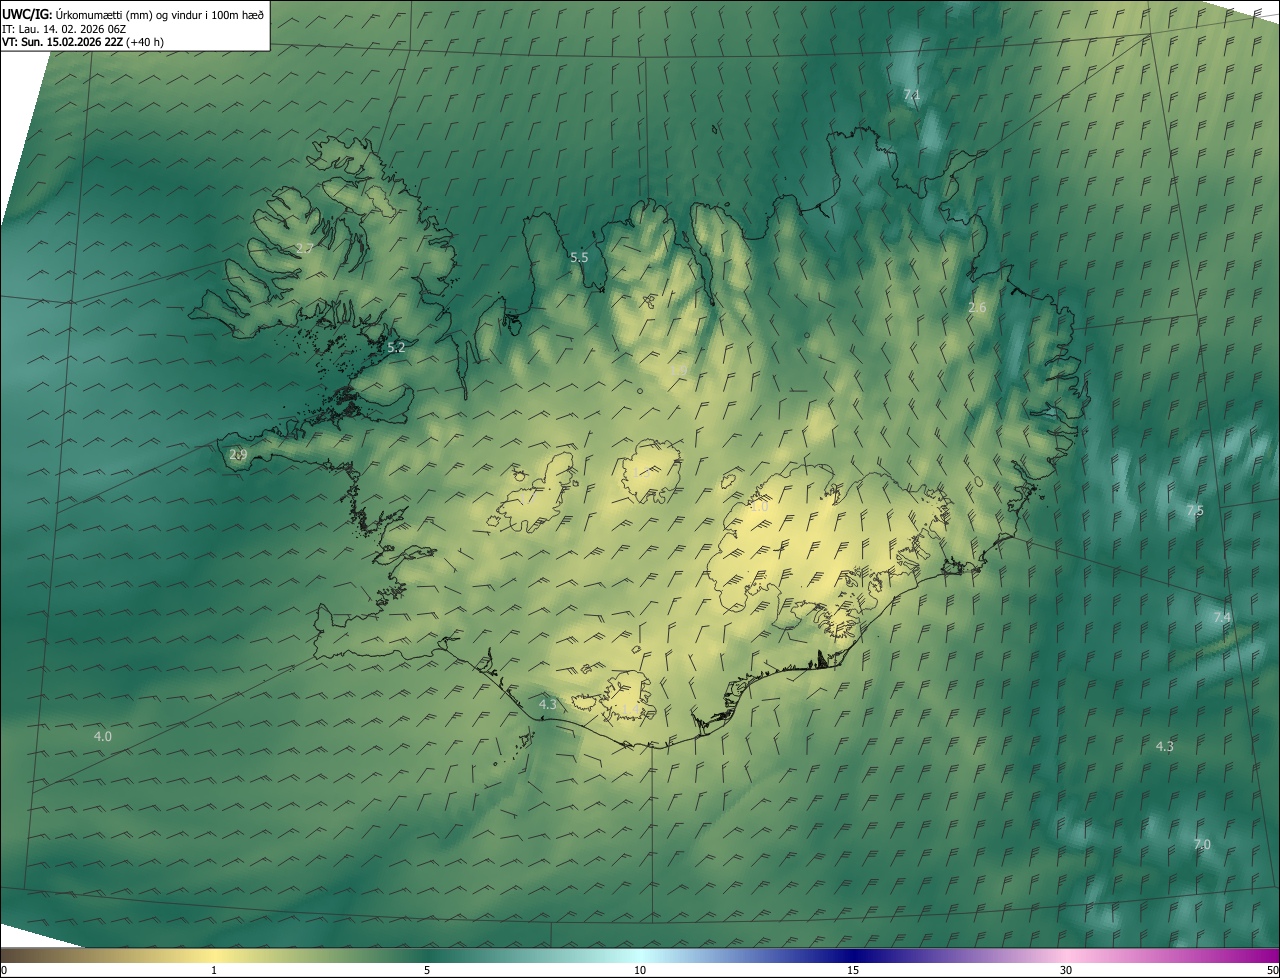Click the 10 label on the color scale
This screenshot has height=978, width=1280.
point(640,970)
